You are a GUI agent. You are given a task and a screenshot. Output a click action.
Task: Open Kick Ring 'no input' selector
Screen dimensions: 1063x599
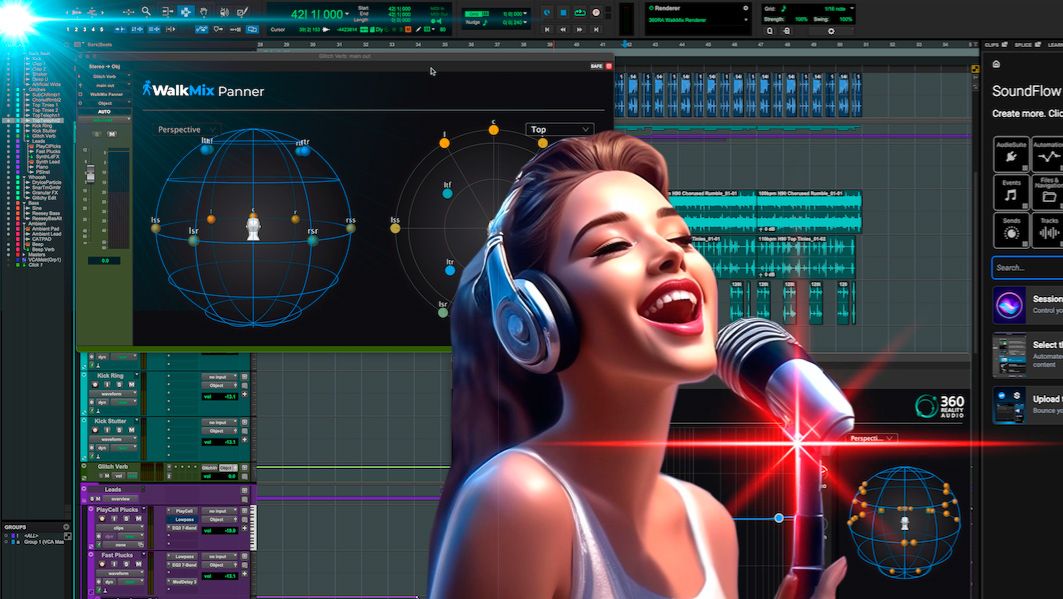(x=220, y=376)
